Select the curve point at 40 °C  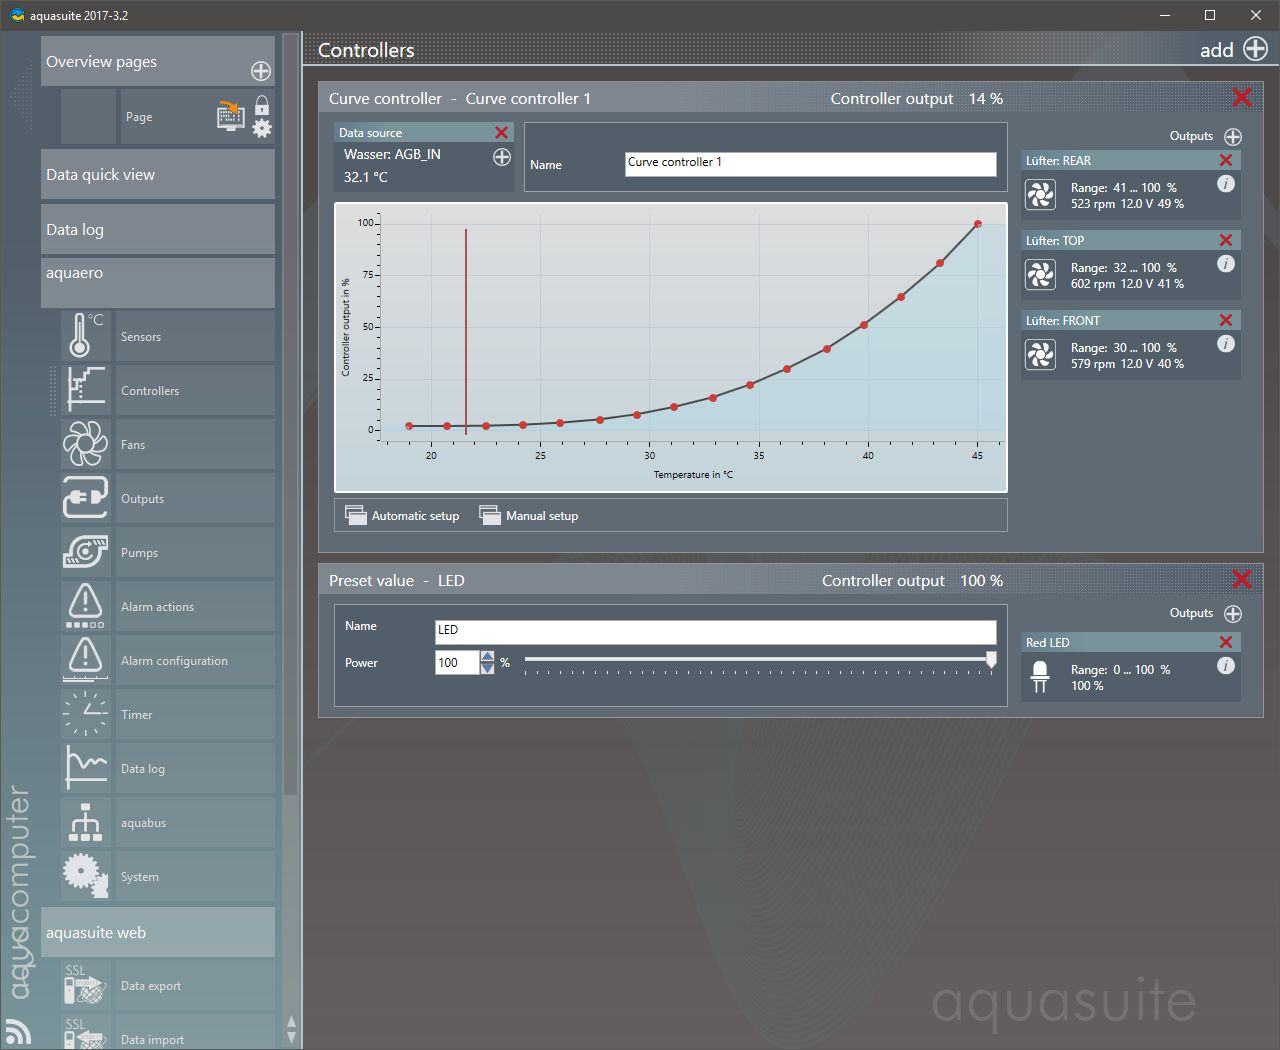[x=864, y=325]
